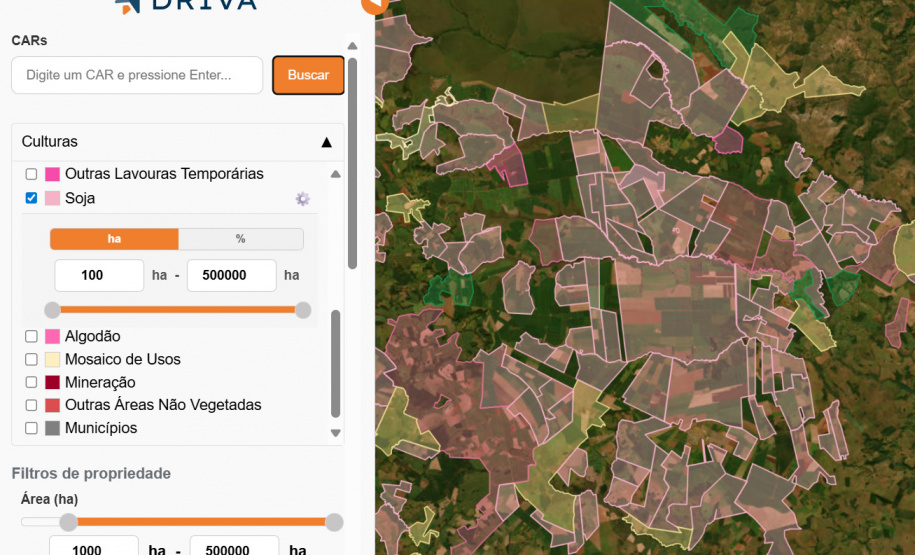Click the Culturas list scrollbar thumb
Image resolution: width=915 pixels, height=555 pixels.
point(336,364)
